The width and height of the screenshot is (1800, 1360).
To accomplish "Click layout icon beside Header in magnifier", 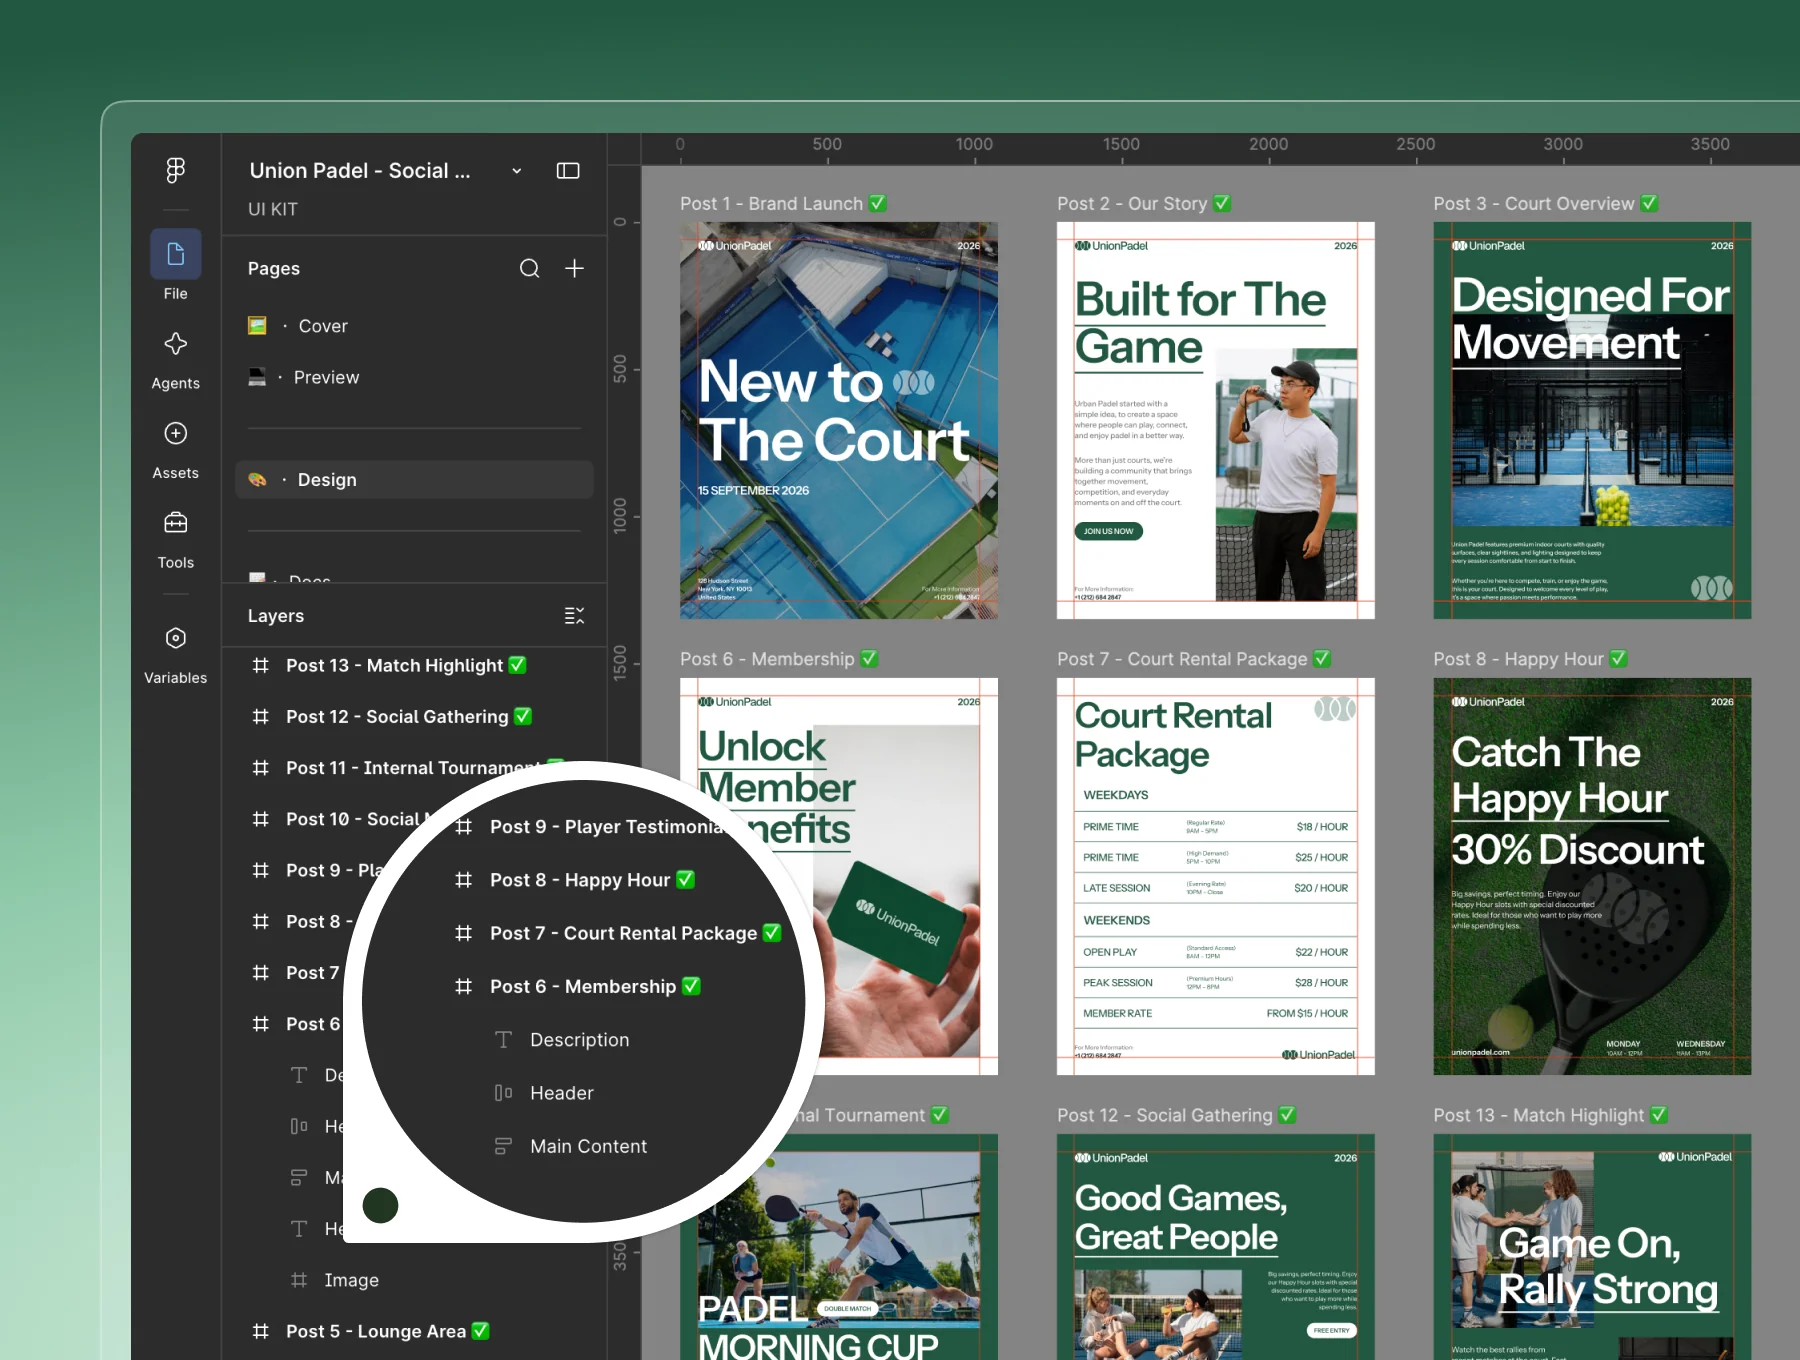I will coord(504,1093).
